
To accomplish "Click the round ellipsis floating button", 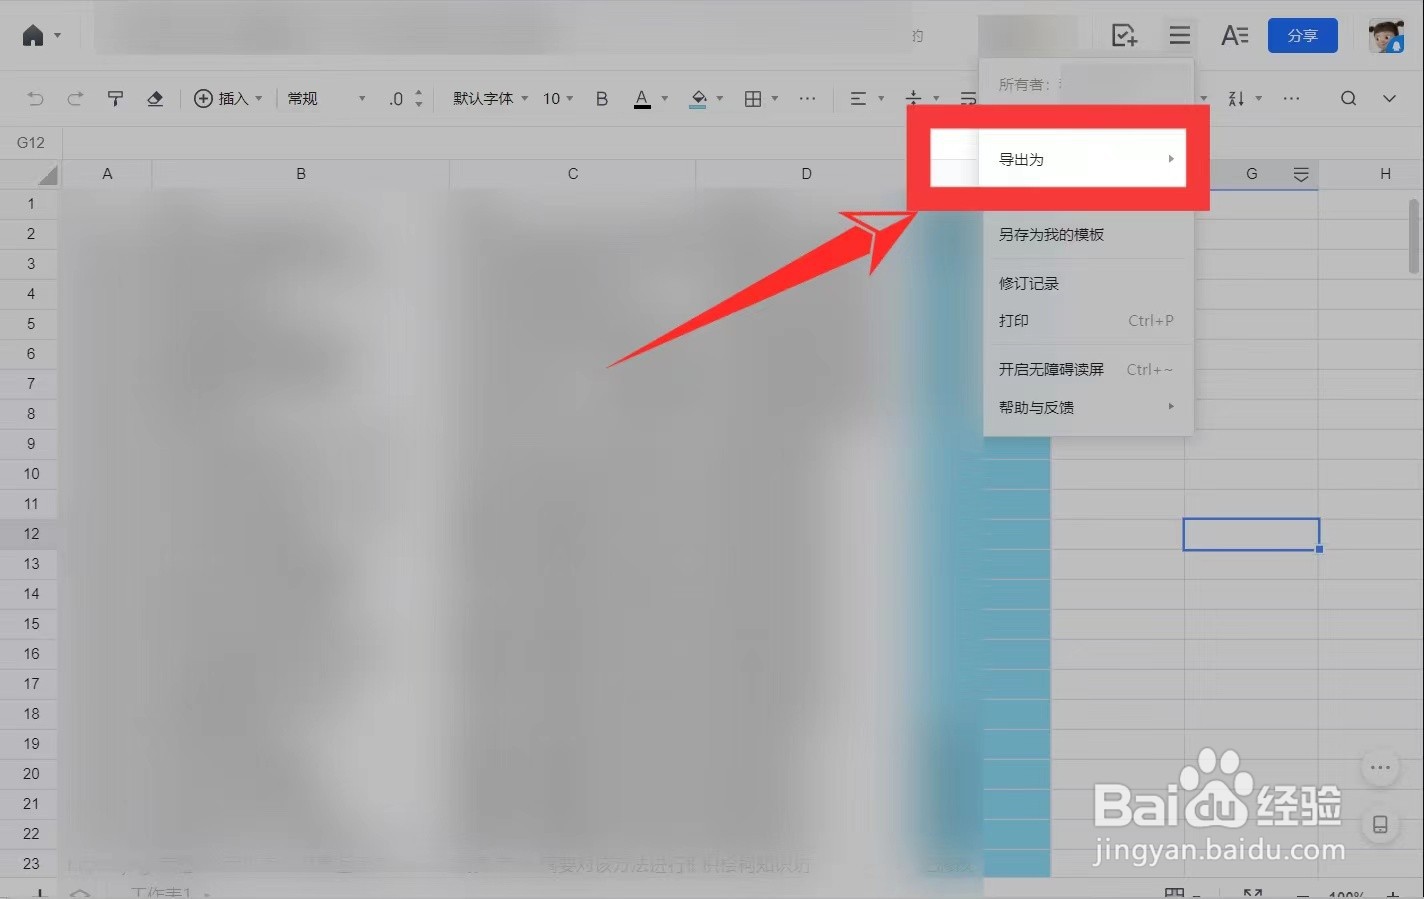I will 1380,768.
